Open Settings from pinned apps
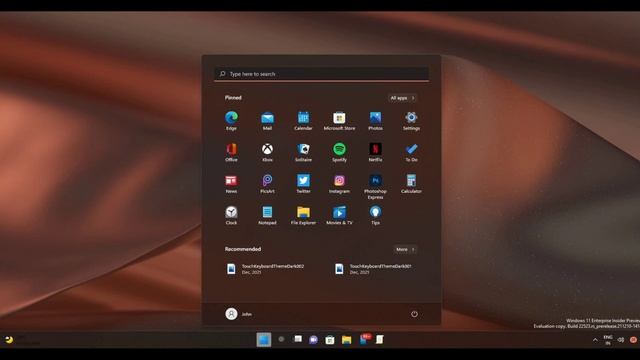This screenshot has height=360, width=640. tap(411, 121)
